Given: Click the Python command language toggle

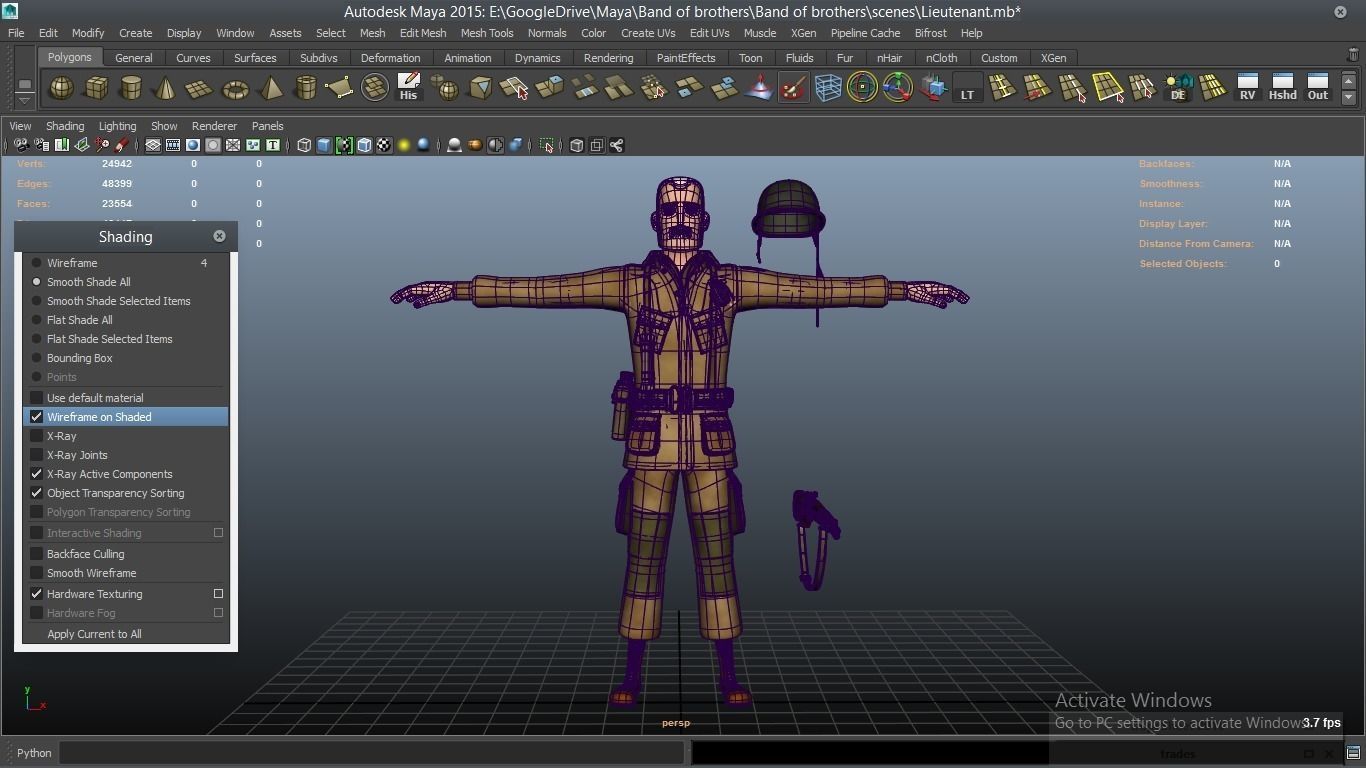Looking at the screenshot, I should pyautogui.click(x=33, y=753).
